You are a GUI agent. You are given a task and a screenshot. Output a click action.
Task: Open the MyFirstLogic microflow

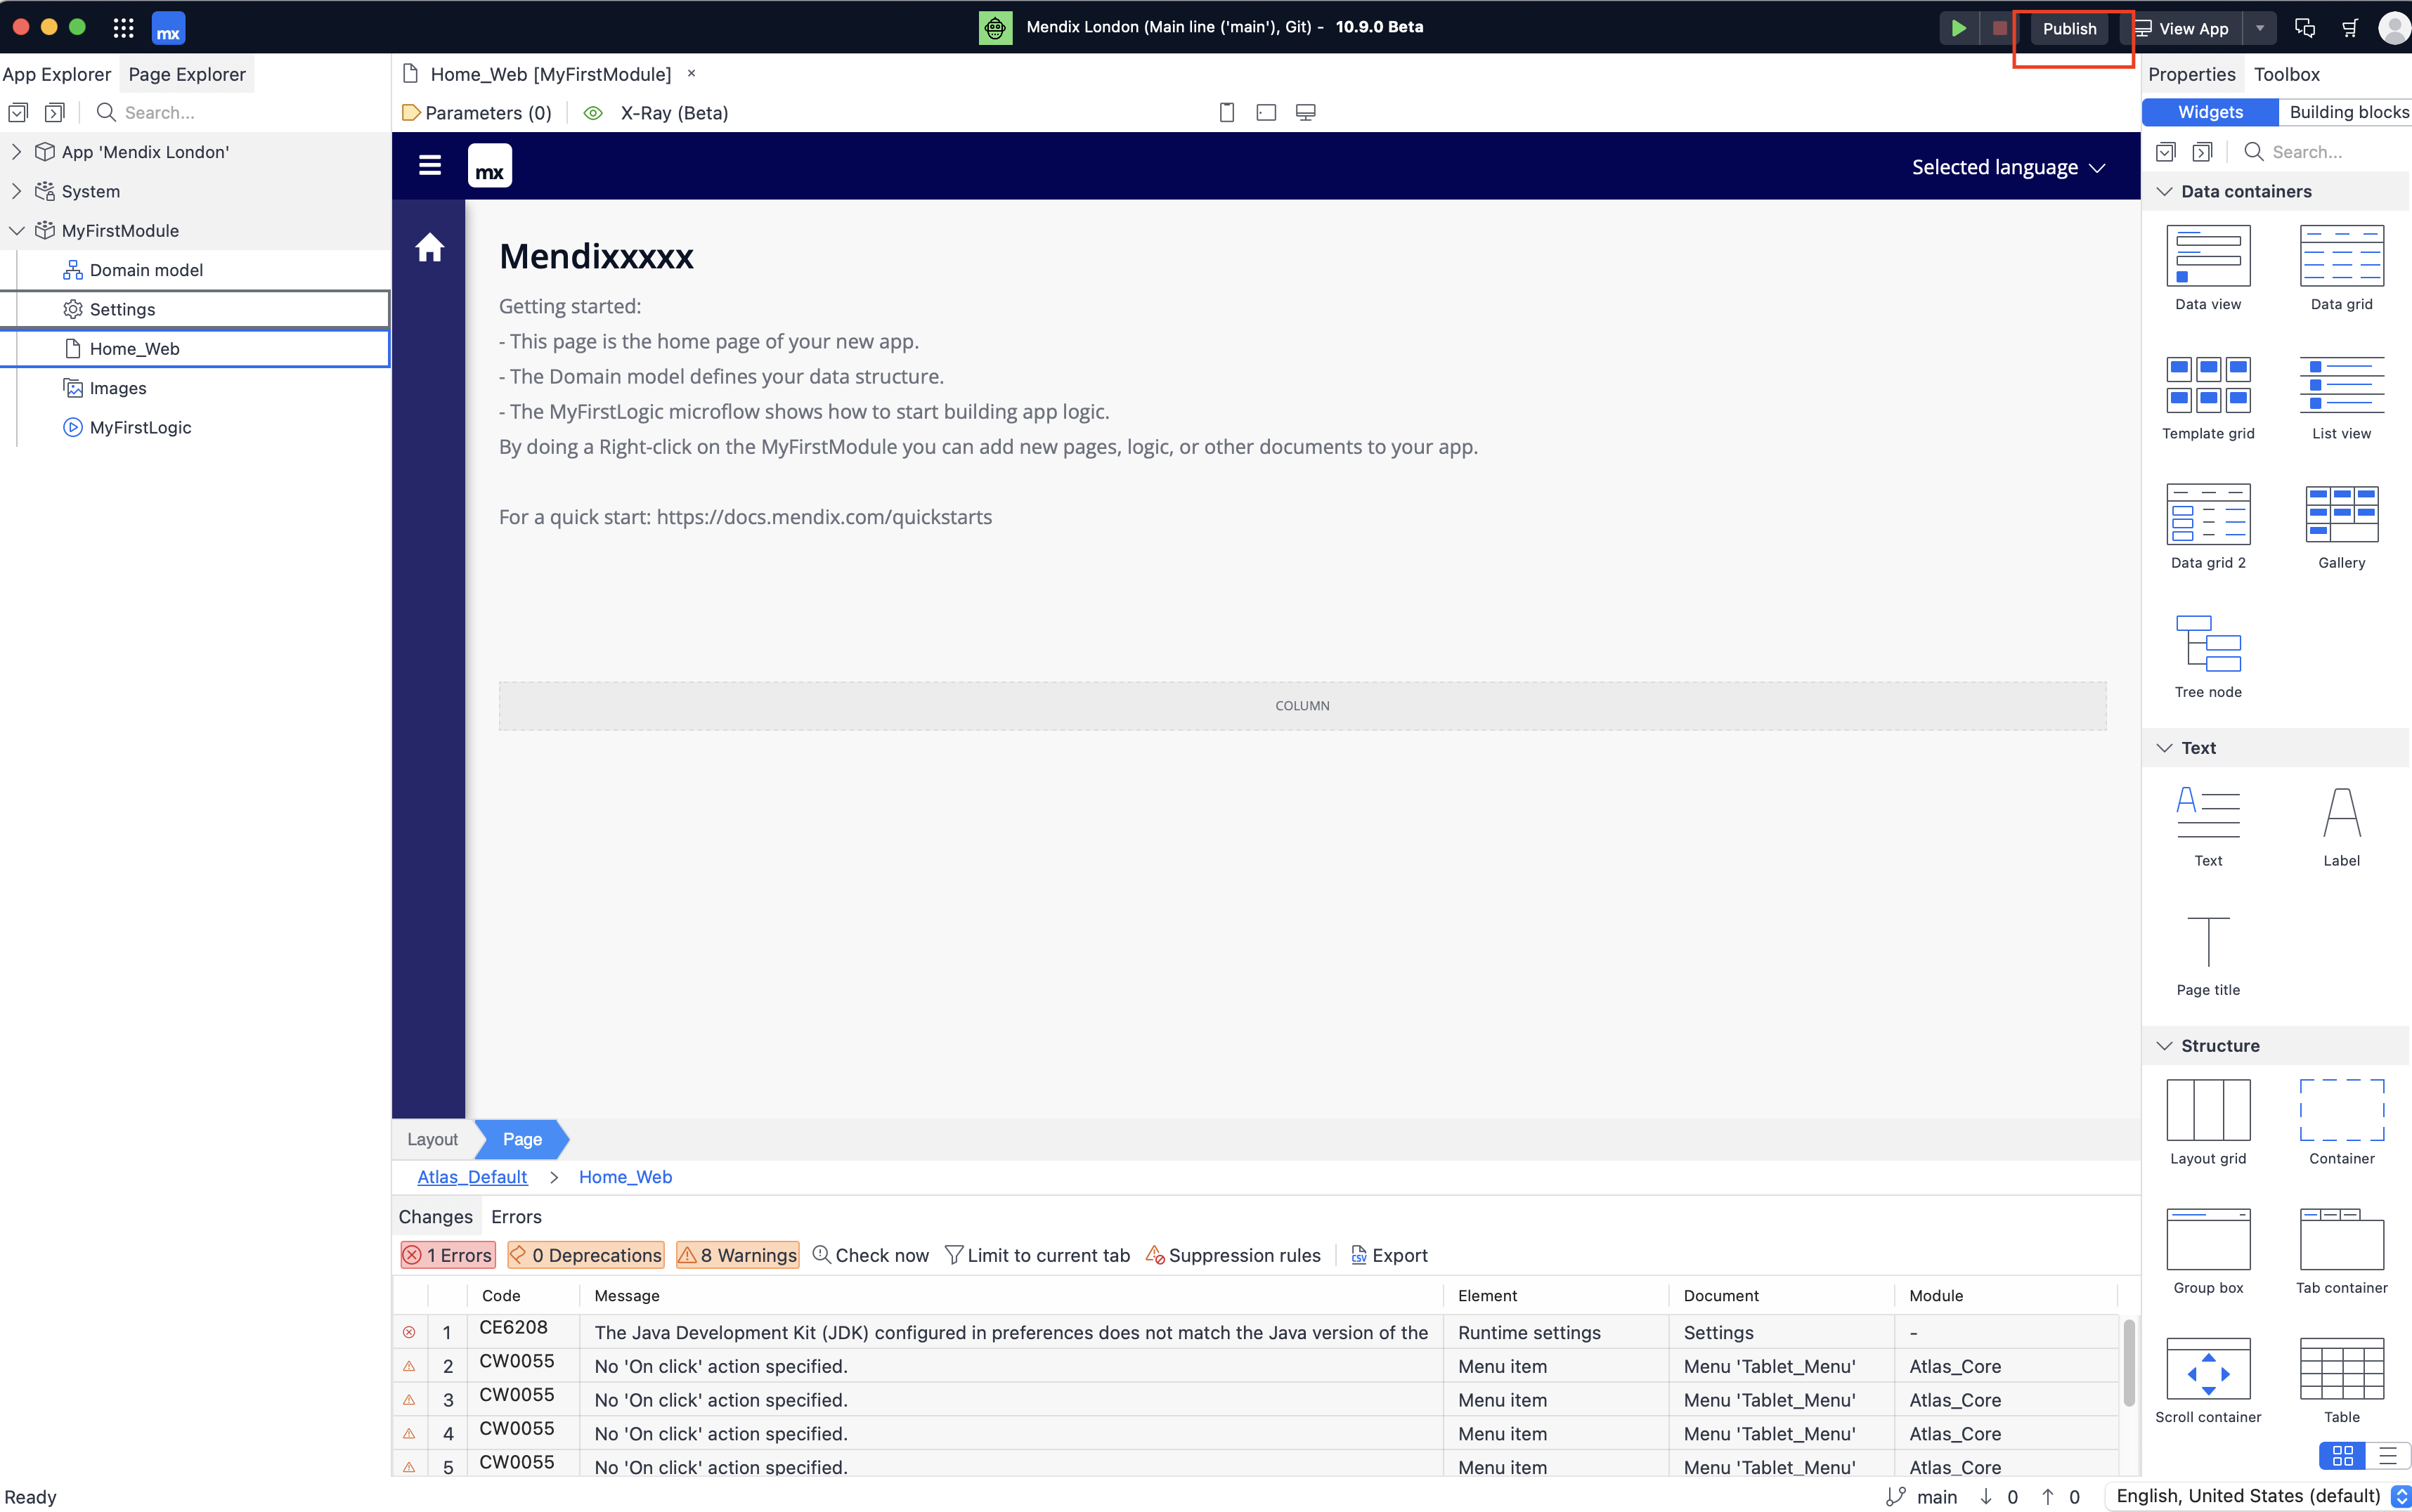click(x=140, y=427)
